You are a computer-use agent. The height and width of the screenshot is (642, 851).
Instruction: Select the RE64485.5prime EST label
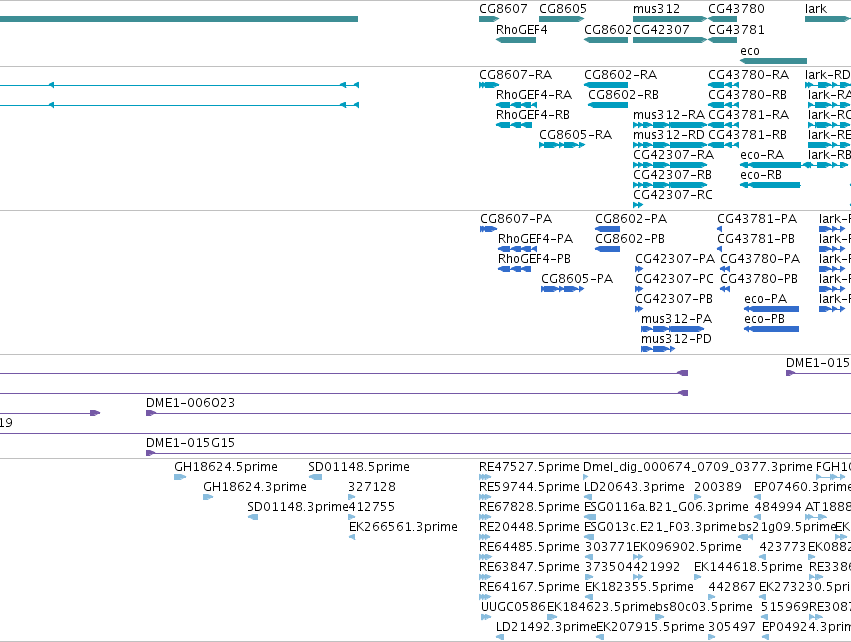click(x=529, y=547)
